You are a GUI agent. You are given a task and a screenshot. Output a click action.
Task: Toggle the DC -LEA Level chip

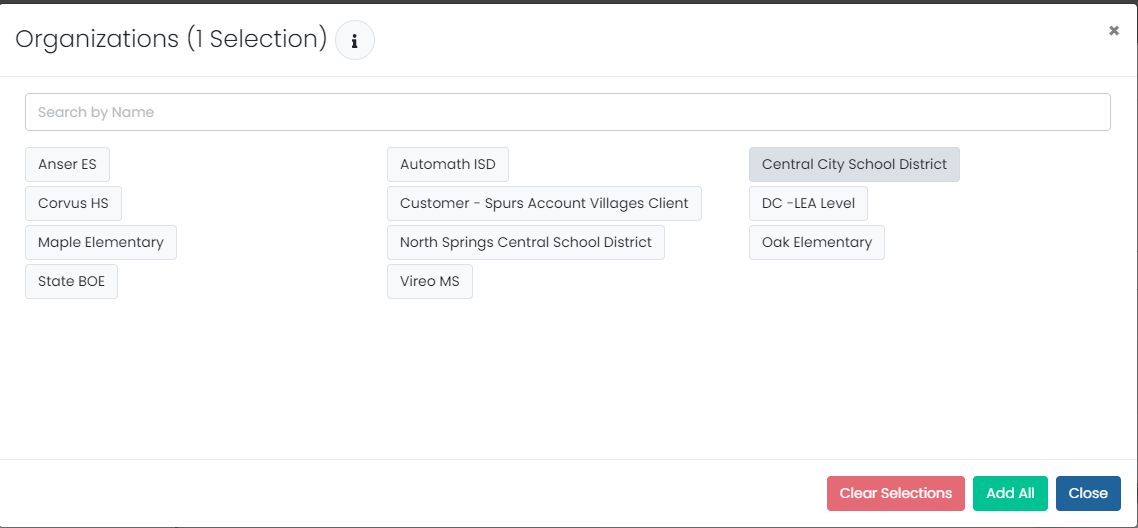pyautogui.click(x=808, y=204)
